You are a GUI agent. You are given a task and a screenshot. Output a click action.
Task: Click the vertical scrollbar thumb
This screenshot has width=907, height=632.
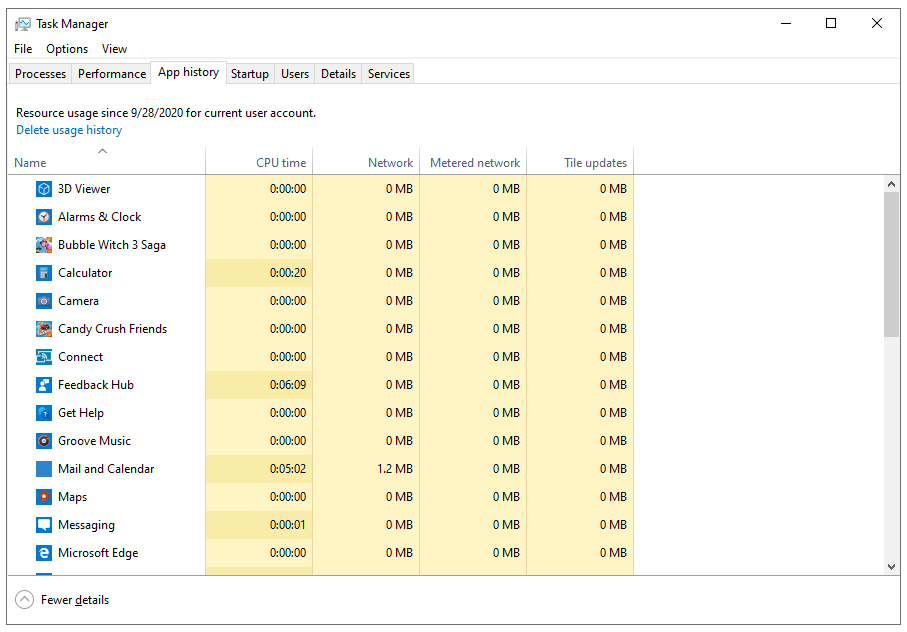[x=891, y=264]
